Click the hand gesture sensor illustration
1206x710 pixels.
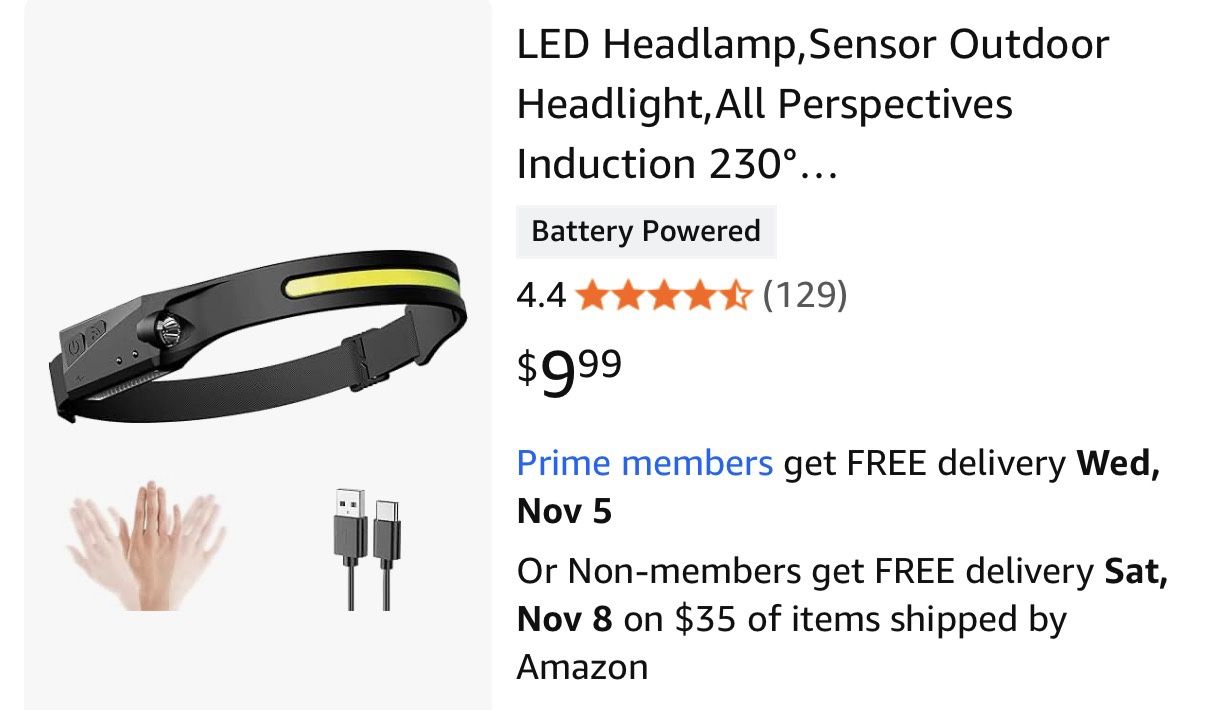[x=150, y=545]
